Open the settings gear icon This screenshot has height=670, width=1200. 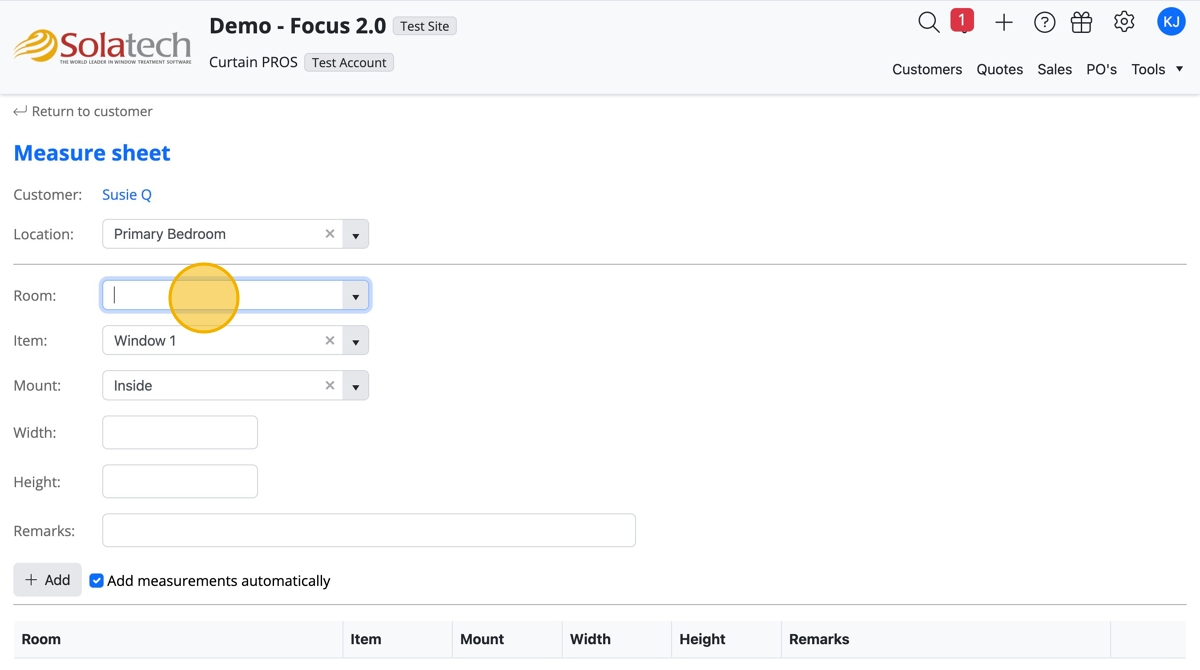pyautogui.click(x=1124, y=22)
